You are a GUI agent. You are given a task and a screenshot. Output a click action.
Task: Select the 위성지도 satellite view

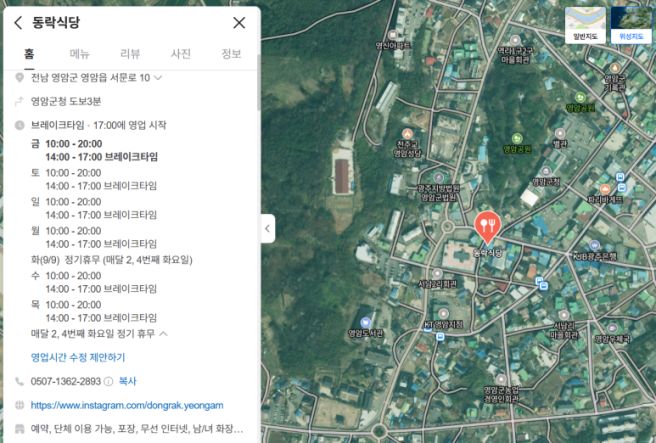coord(631,25)
